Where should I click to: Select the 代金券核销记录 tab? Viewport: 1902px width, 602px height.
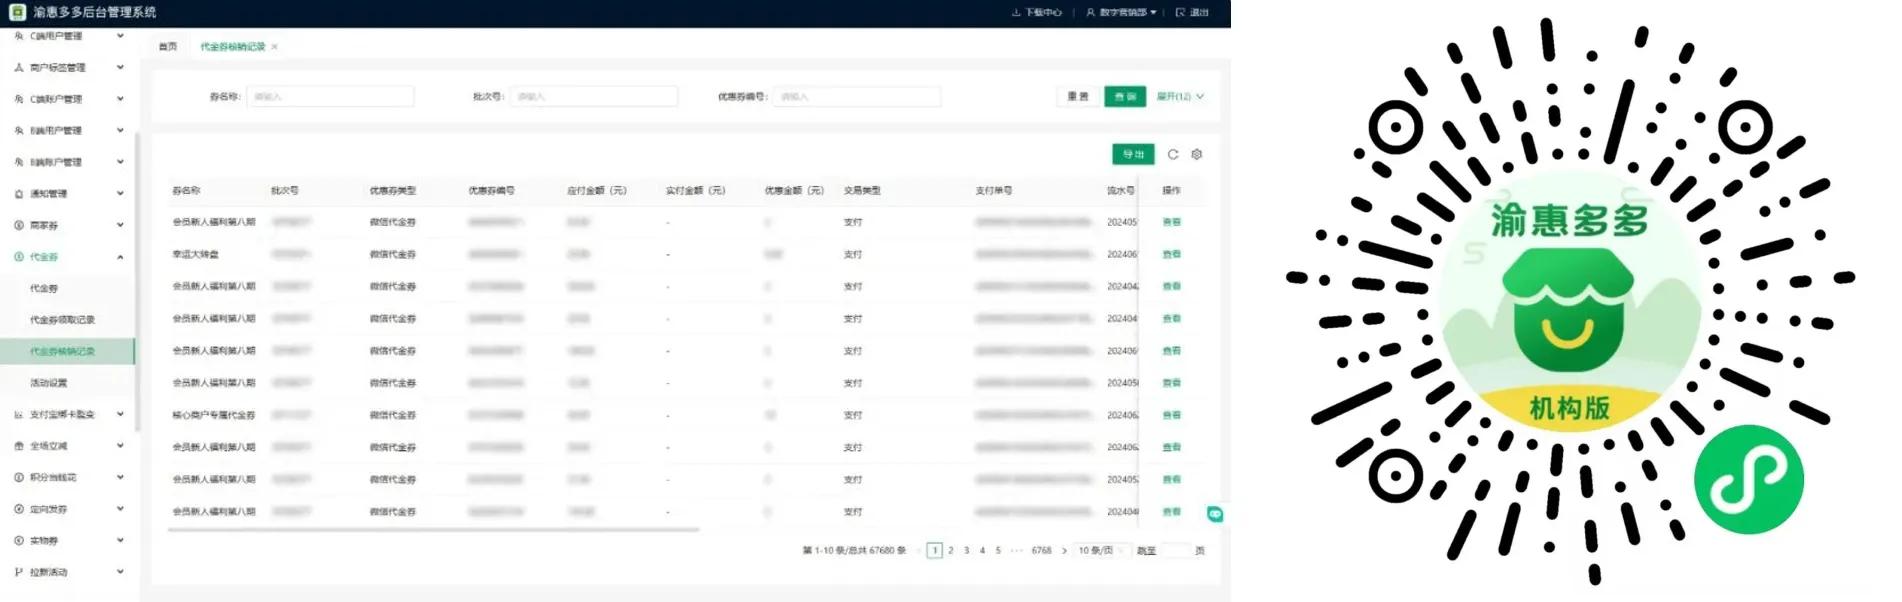[233, 47]
